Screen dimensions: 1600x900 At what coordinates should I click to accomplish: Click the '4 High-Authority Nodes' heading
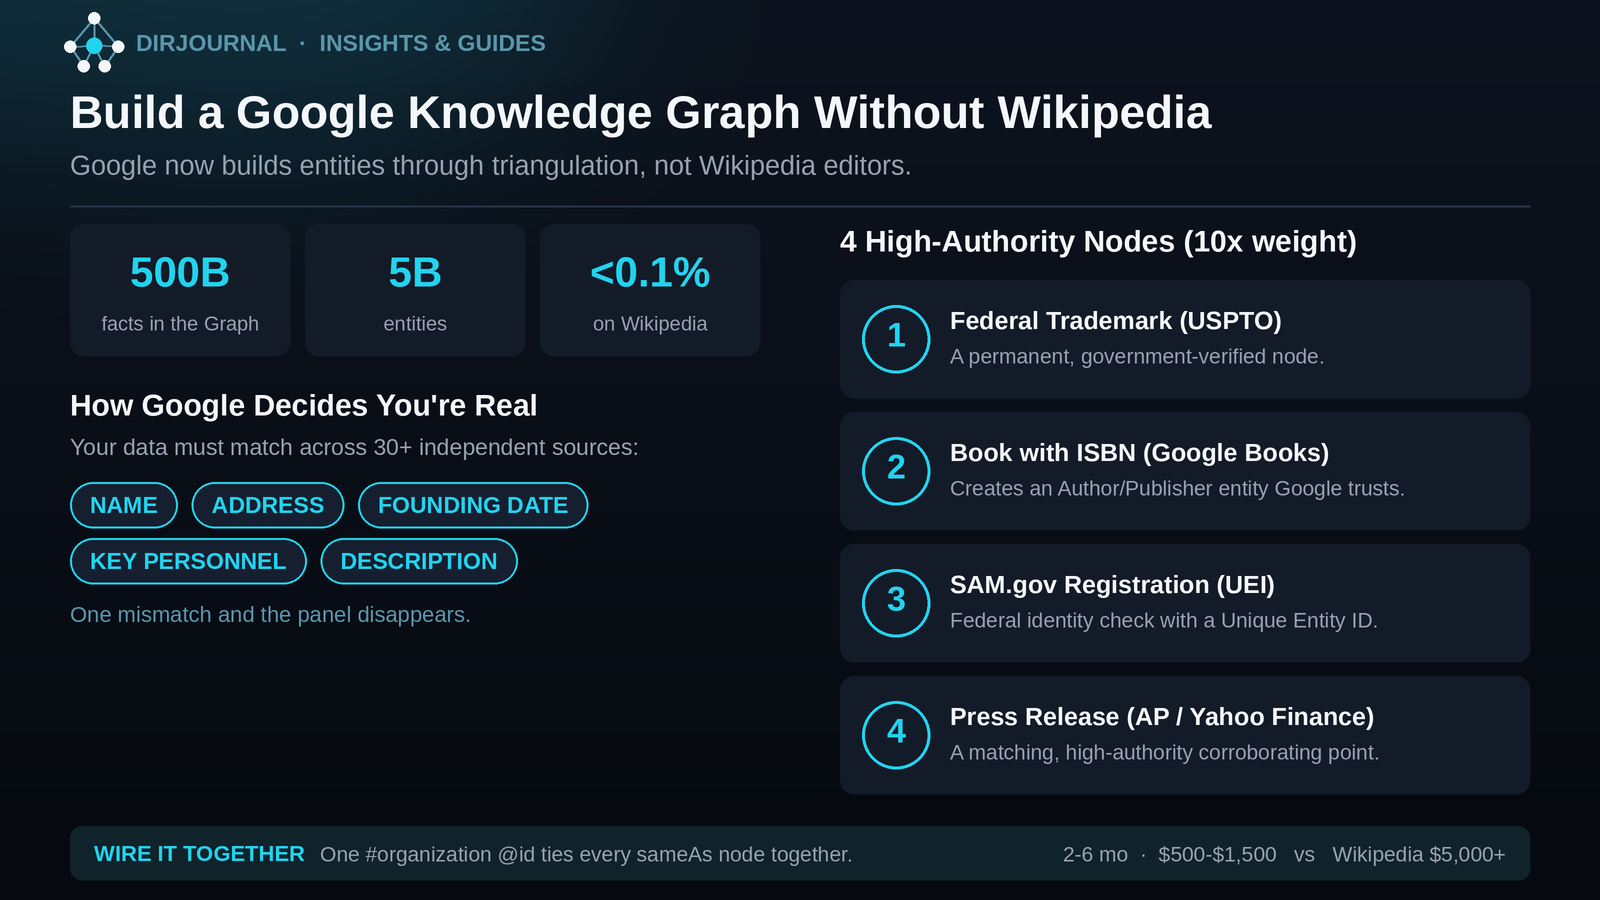click(1098, 241)
